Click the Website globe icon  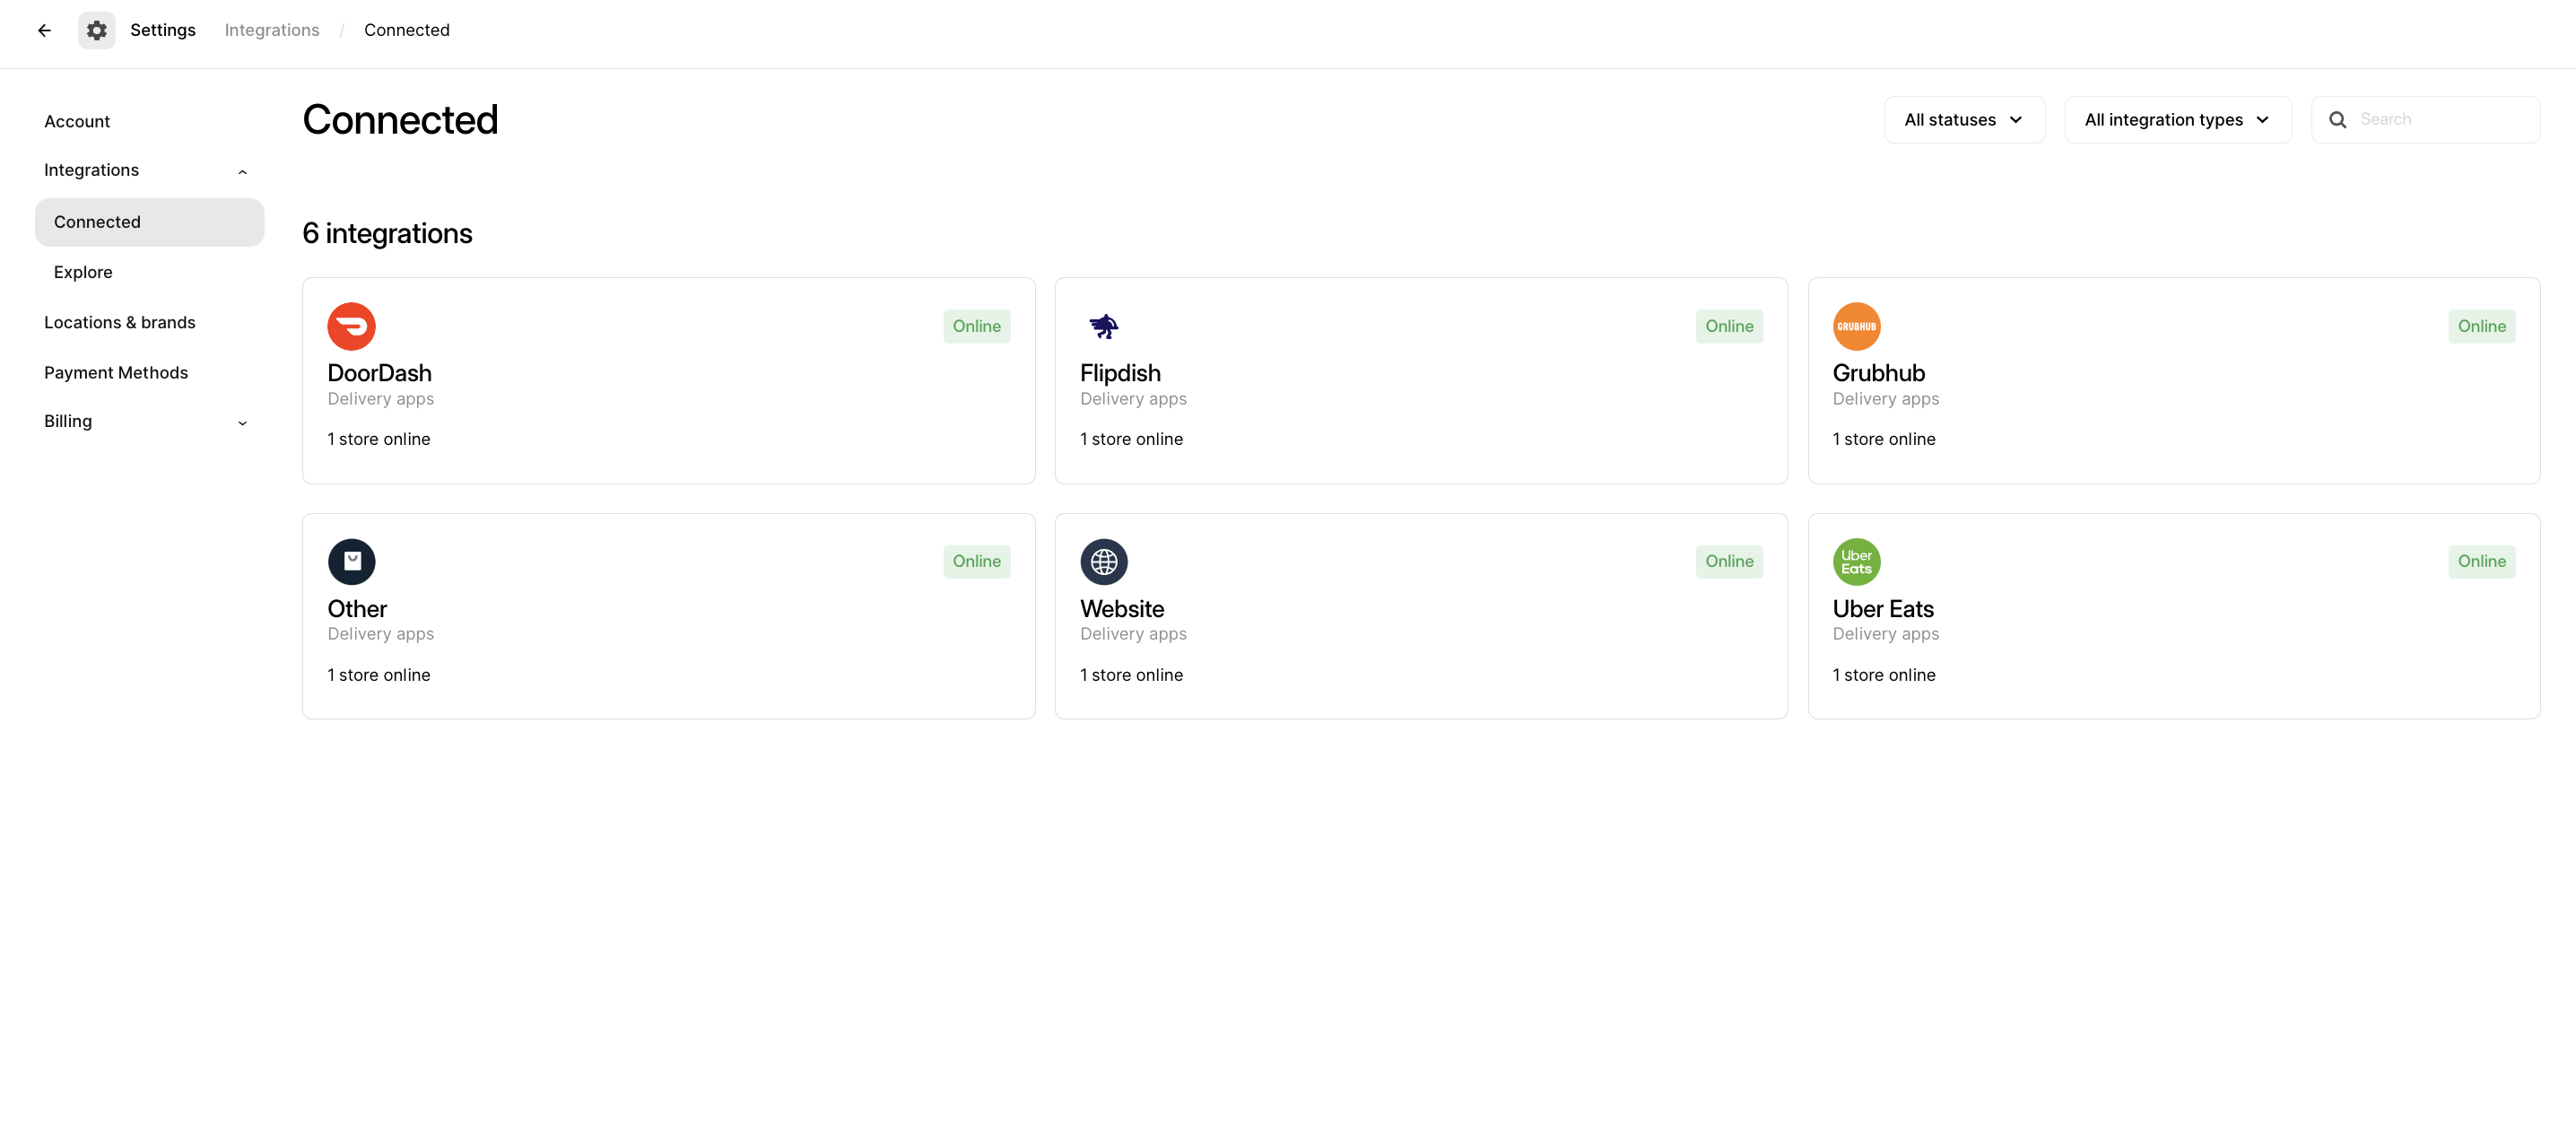tap(1103, 561)
